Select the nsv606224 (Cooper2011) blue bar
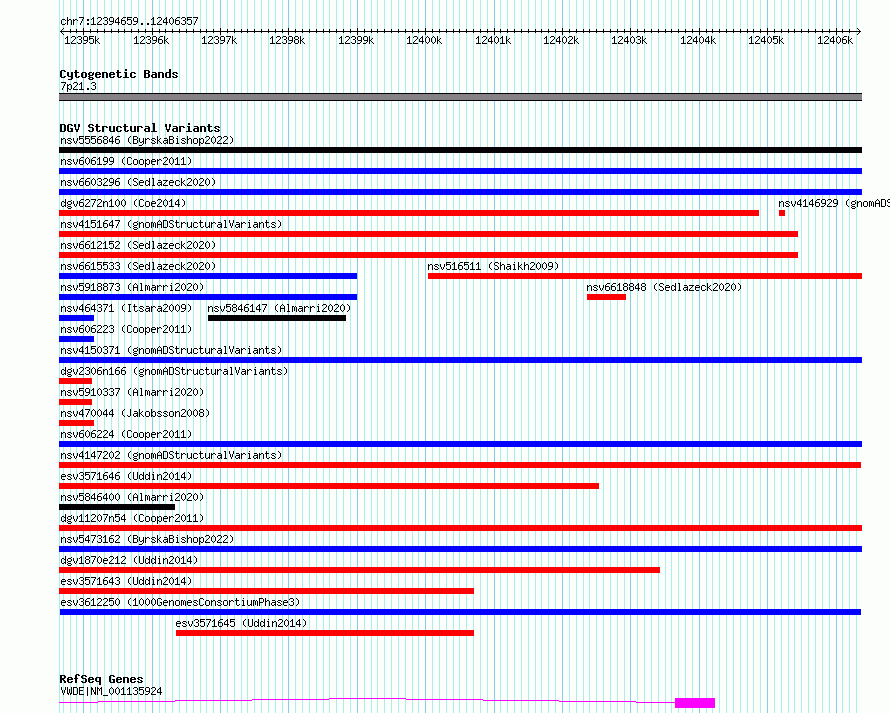The image size is (890, 713). pos(460,444)
